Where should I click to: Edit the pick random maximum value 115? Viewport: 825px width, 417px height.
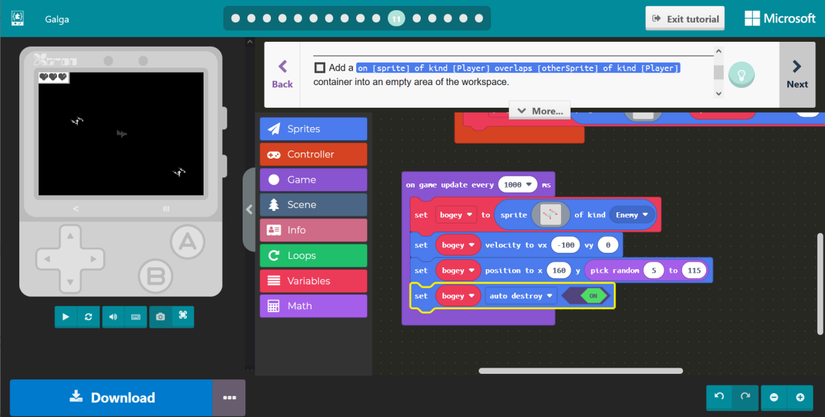pos(693,270)
